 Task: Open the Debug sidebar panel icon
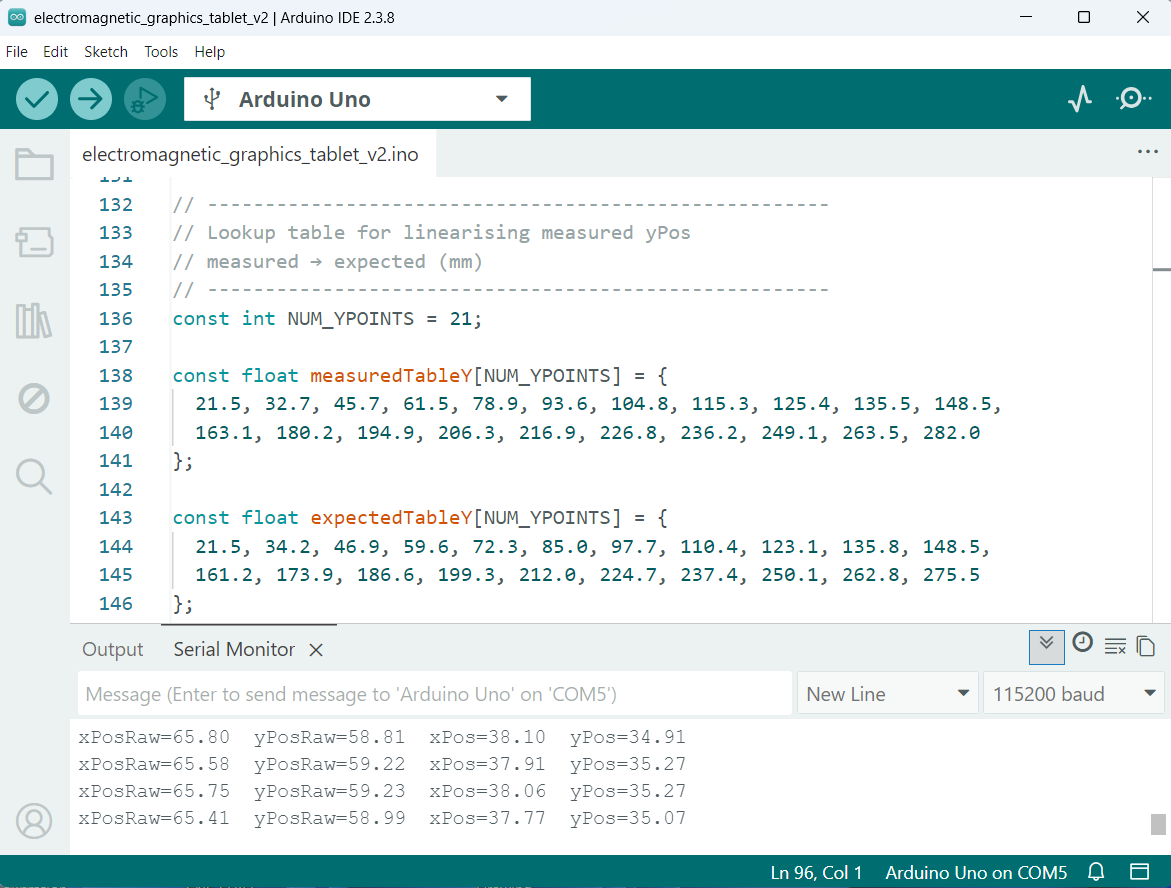(x=34, y=399)
